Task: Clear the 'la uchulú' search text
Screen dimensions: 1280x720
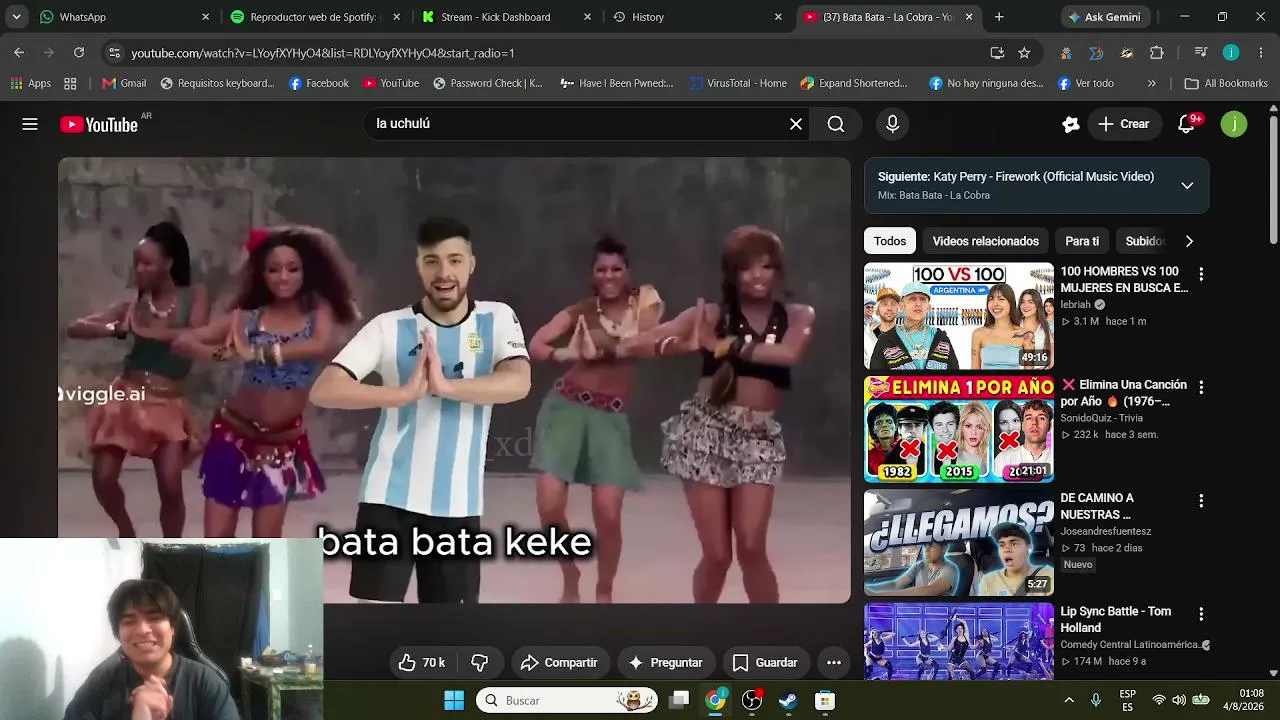Action: click(x=796, y=124)
